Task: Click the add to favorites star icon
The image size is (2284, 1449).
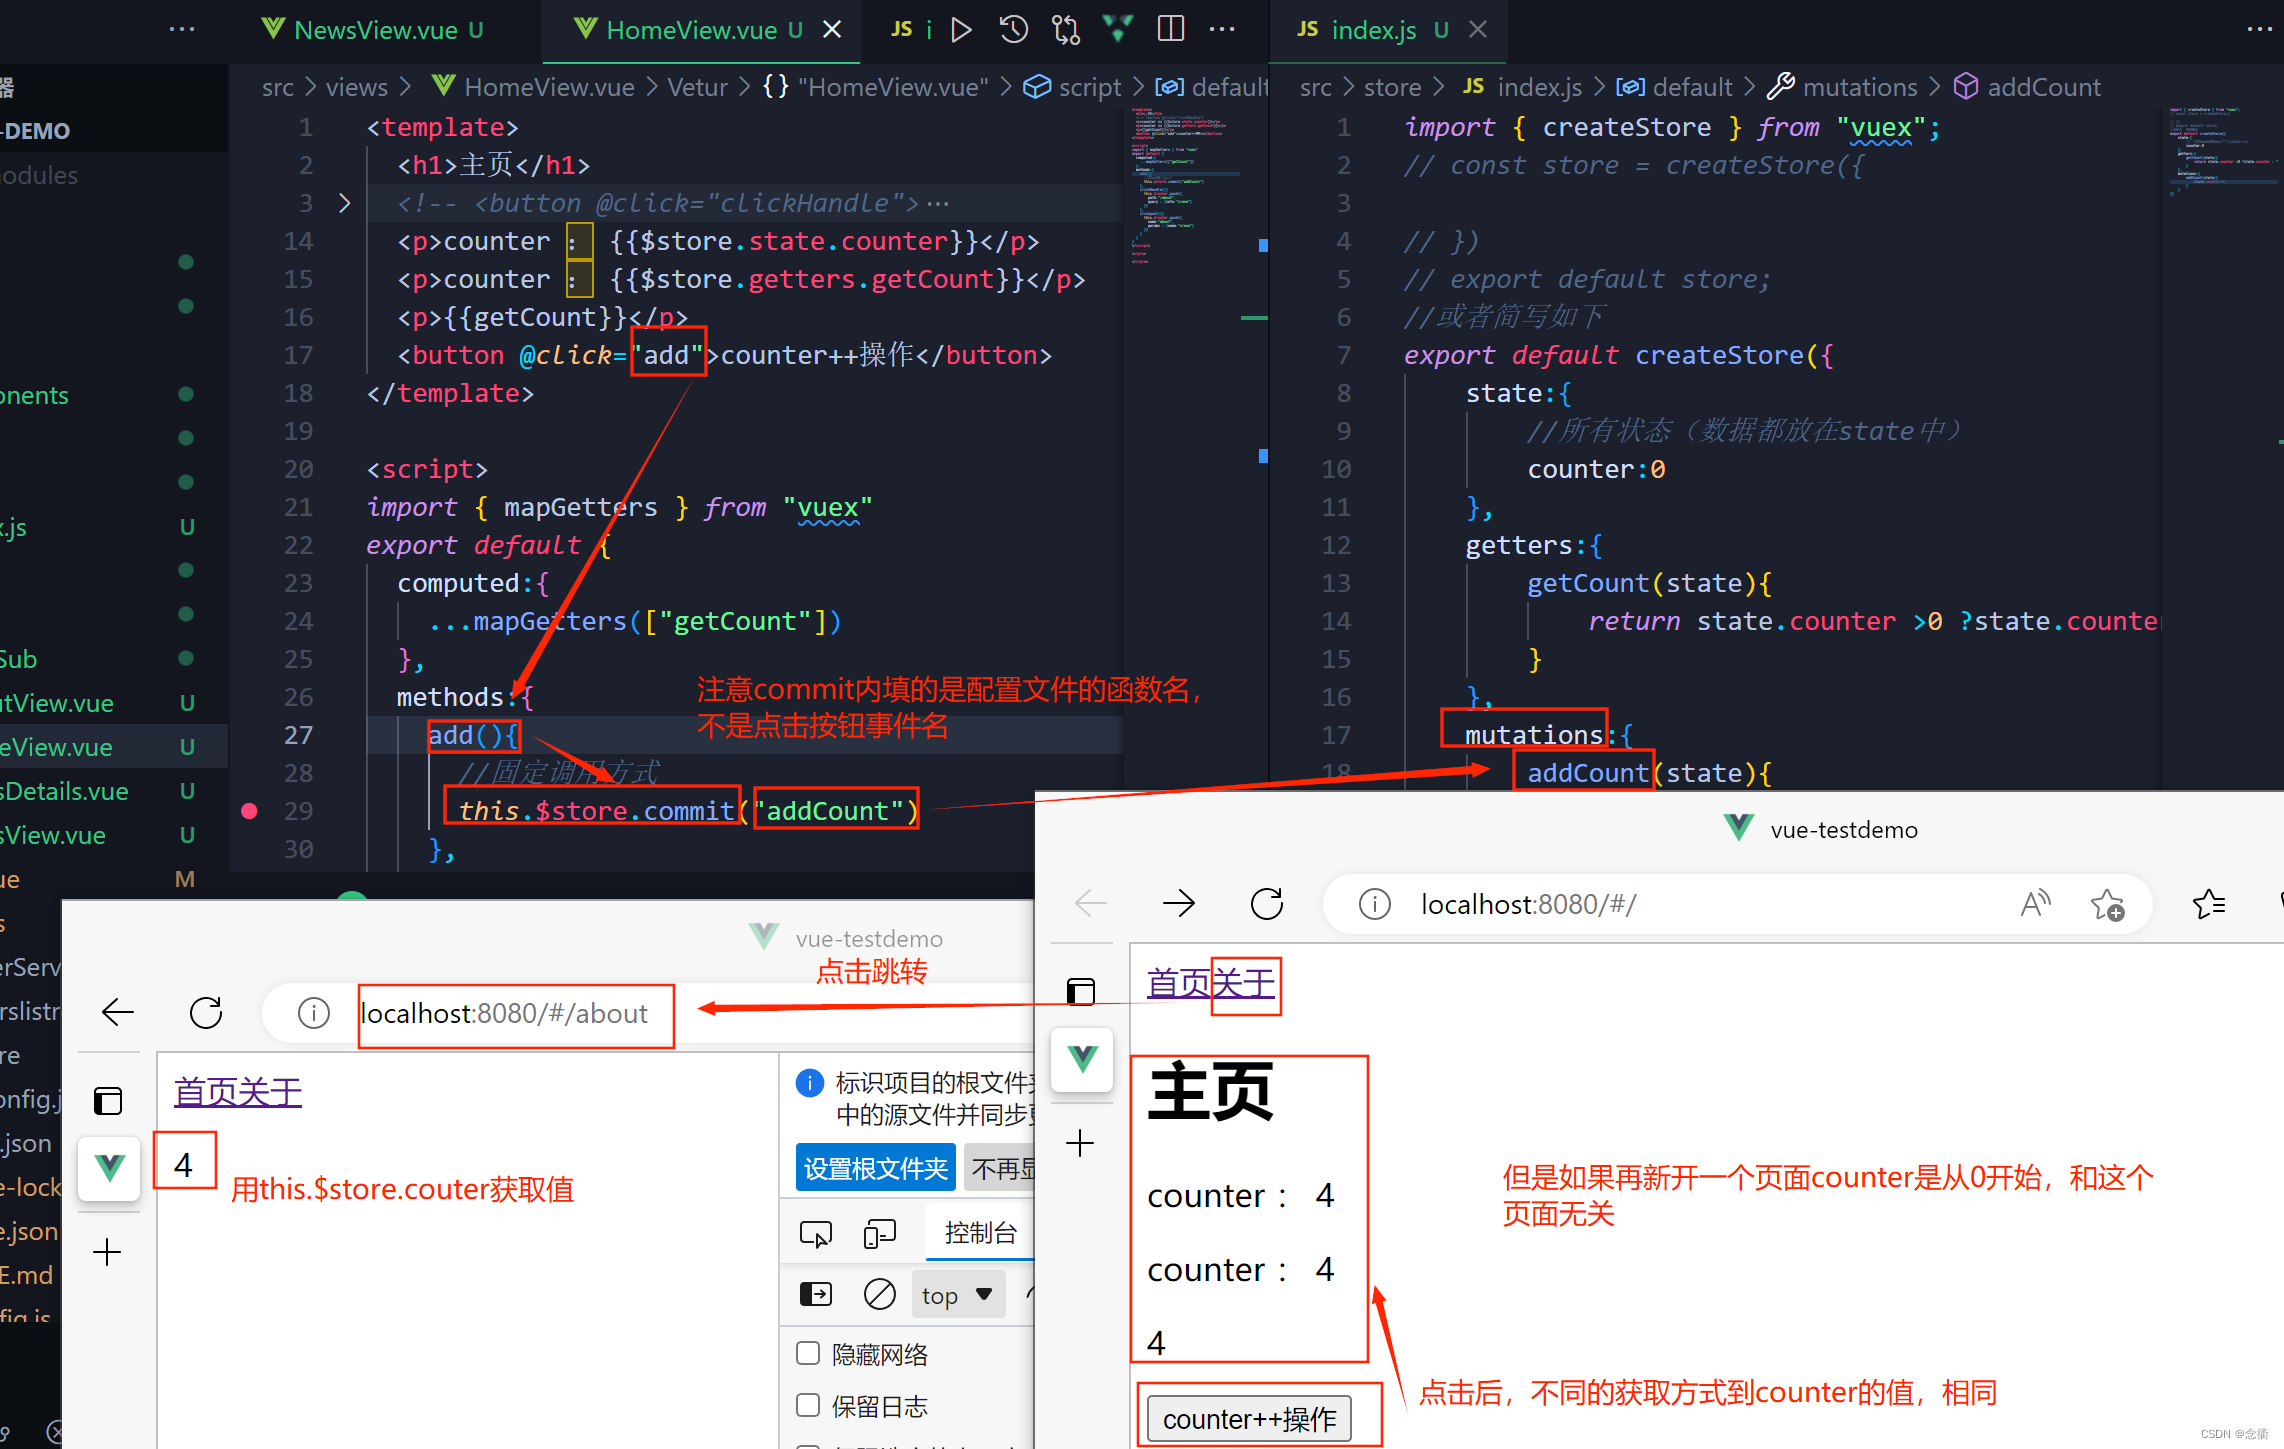Action: click(x=2107, y=904)
